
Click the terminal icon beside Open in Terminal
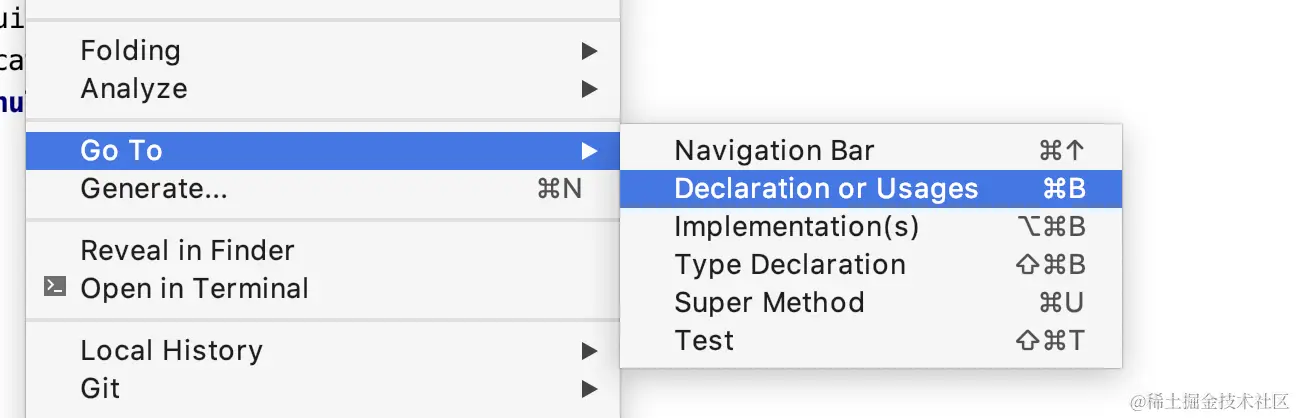click(55, 288)
